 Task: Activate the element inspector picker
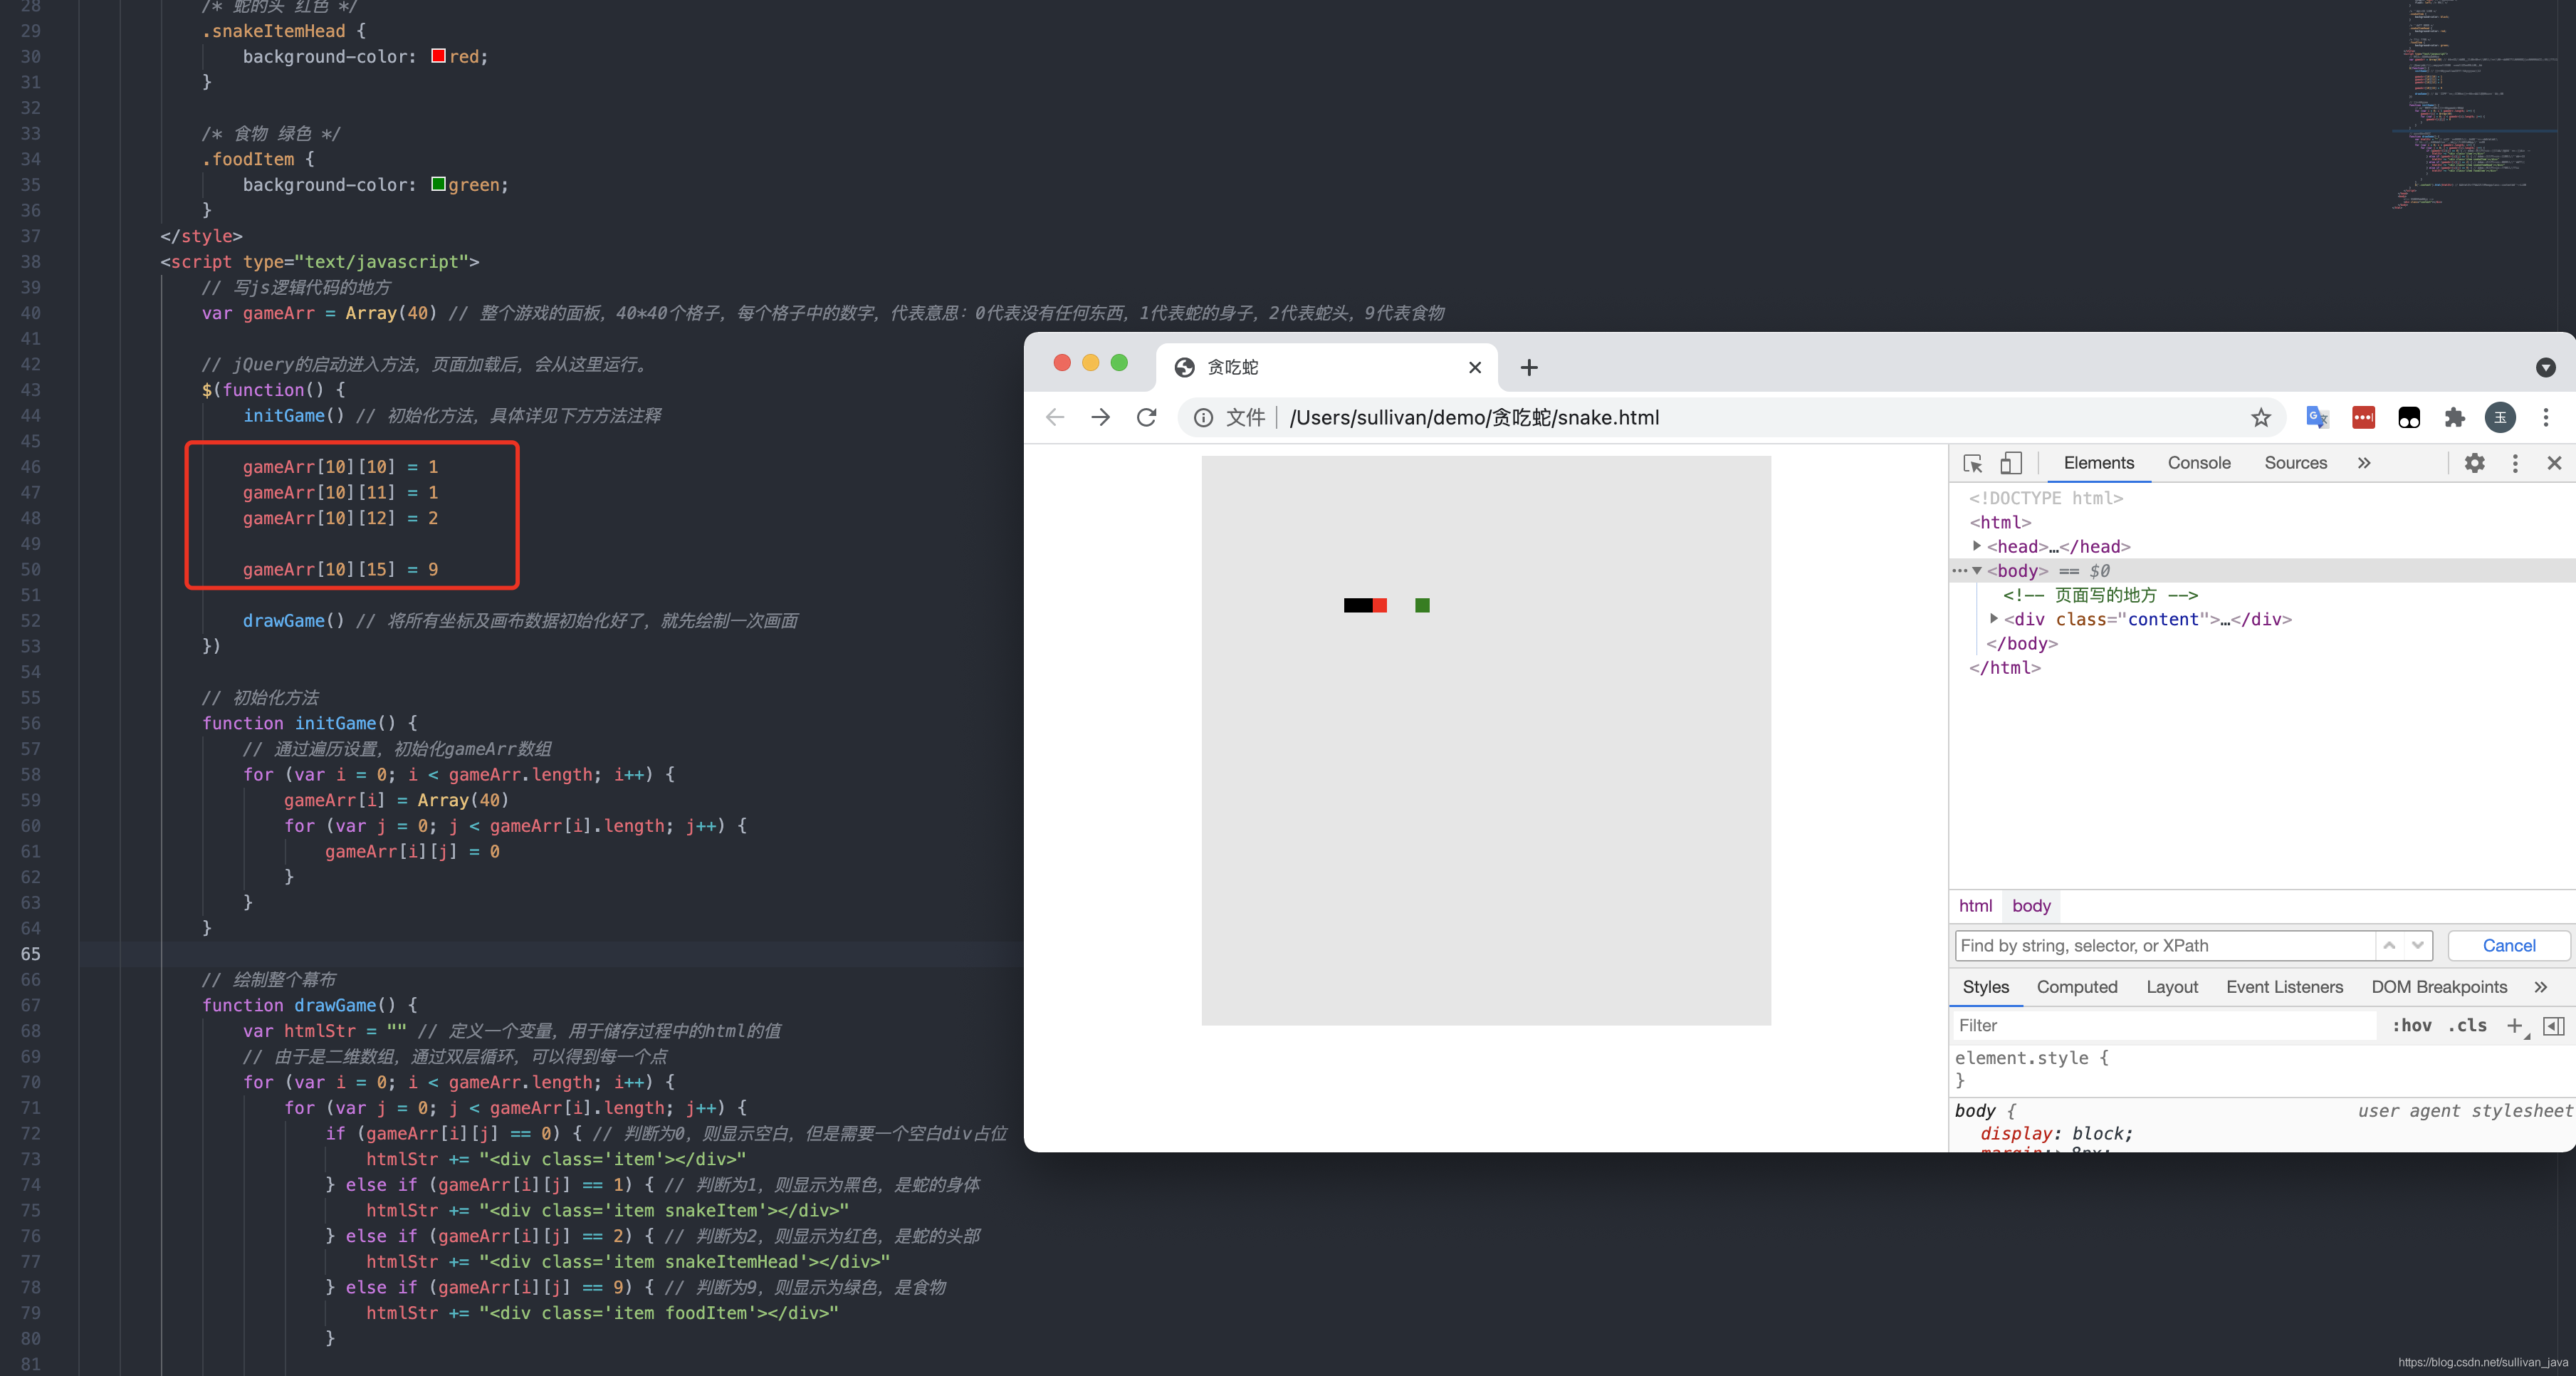click(x=1973, y=463)
